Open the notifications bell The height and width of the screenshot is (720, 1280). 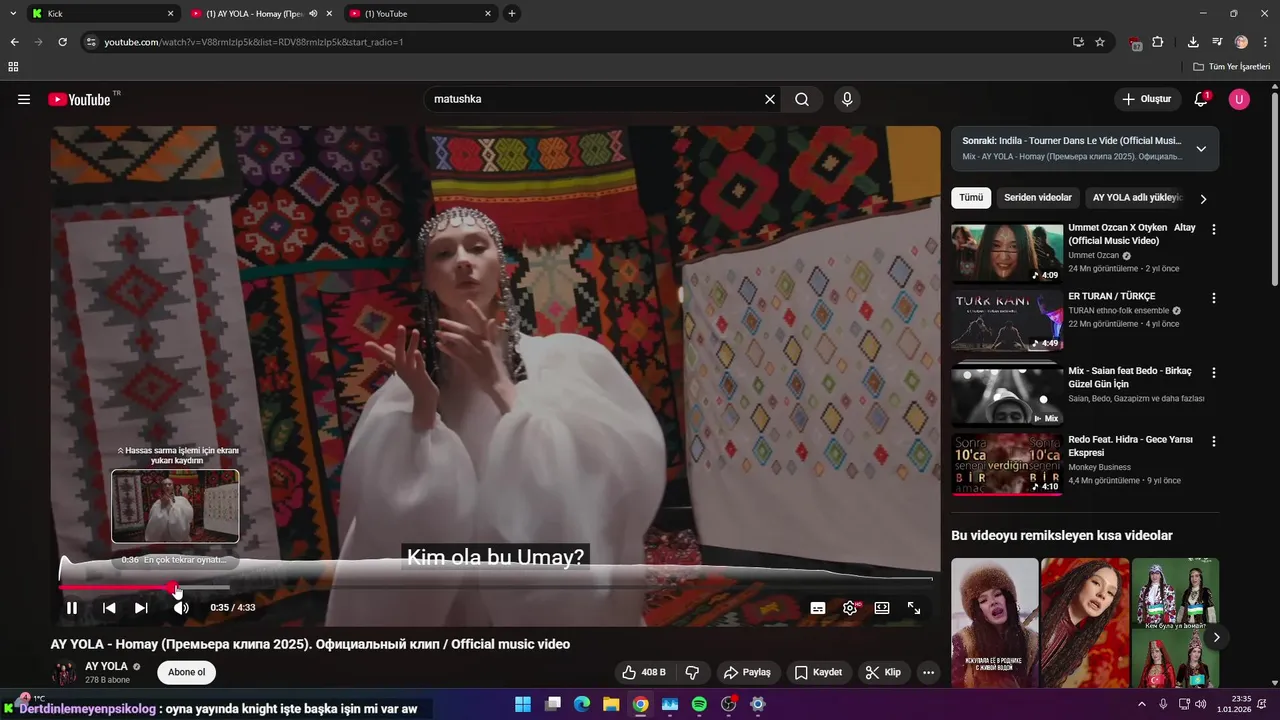coord(1201,99)
